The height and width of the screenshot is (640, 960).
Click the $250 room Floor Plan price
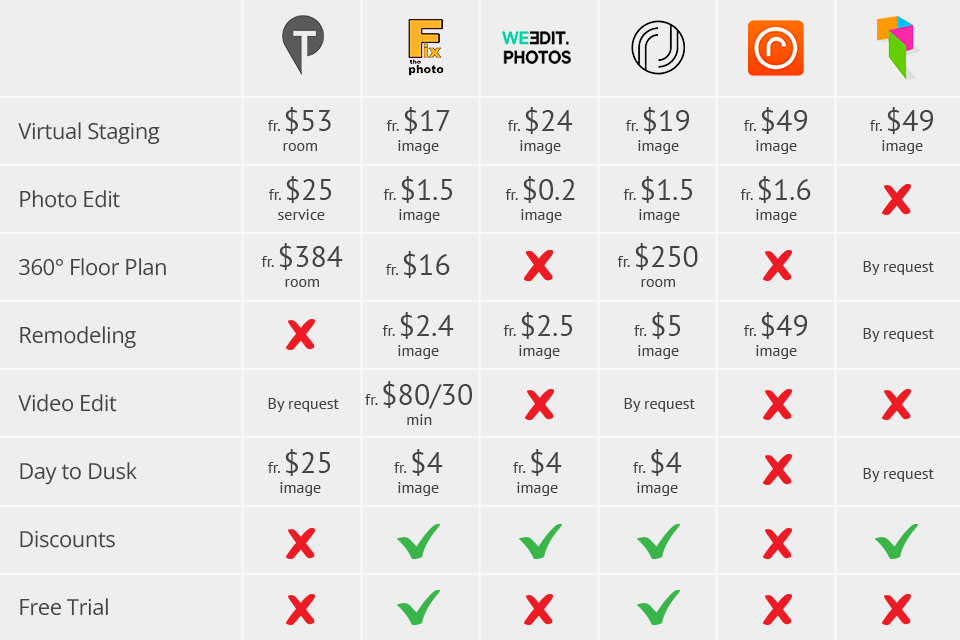tap(658, 267)
